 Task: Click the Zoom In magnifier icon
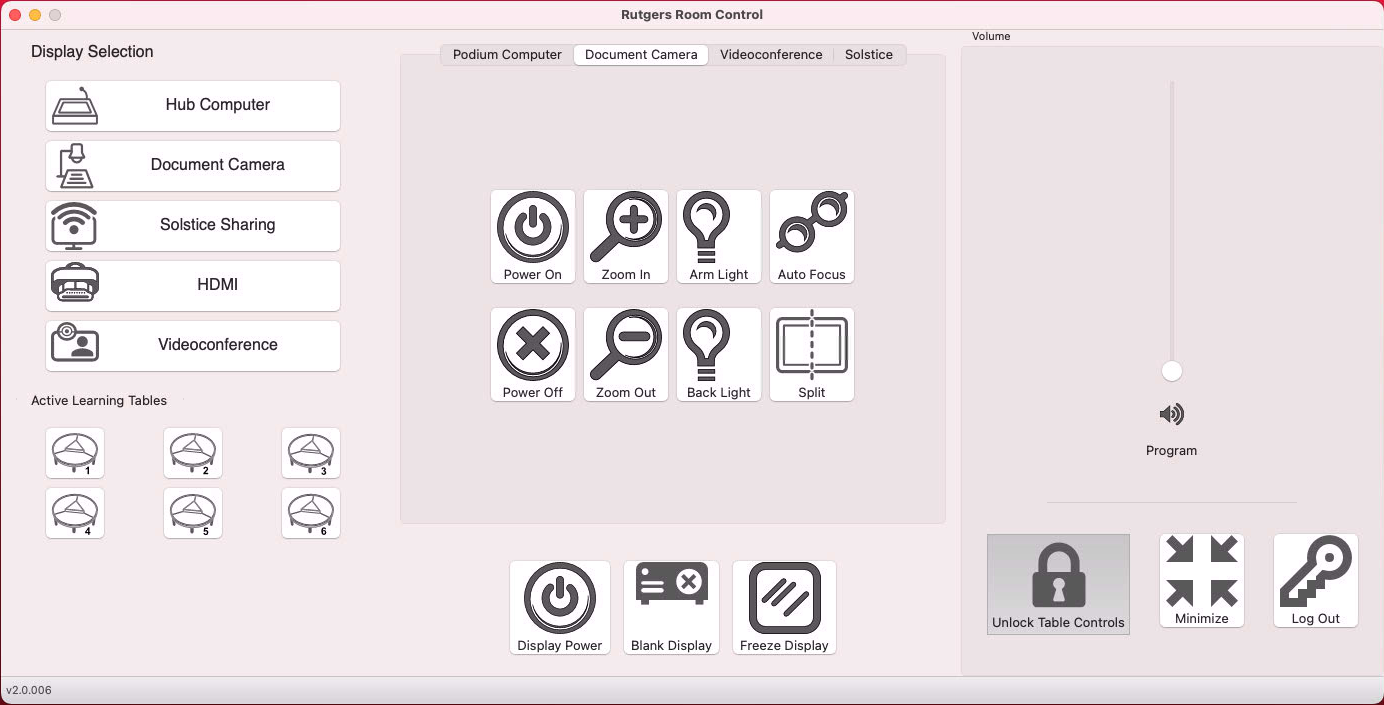coord(625,236)
